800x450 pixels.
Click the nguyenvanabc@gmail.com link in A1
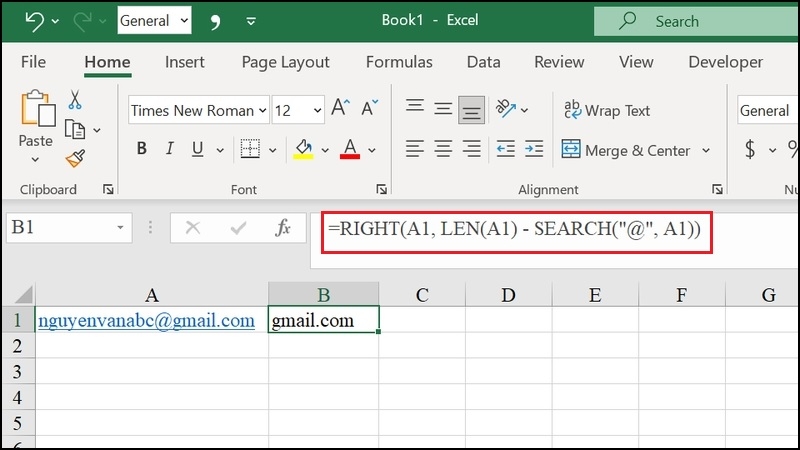coord(146,320)
